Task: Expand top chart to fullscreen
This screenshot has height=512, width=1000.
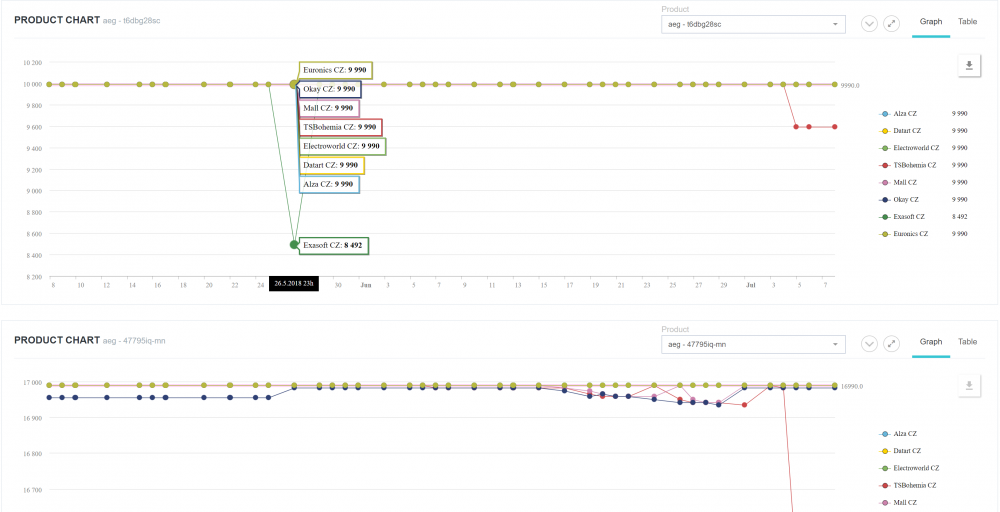Action: click(892, 24)
